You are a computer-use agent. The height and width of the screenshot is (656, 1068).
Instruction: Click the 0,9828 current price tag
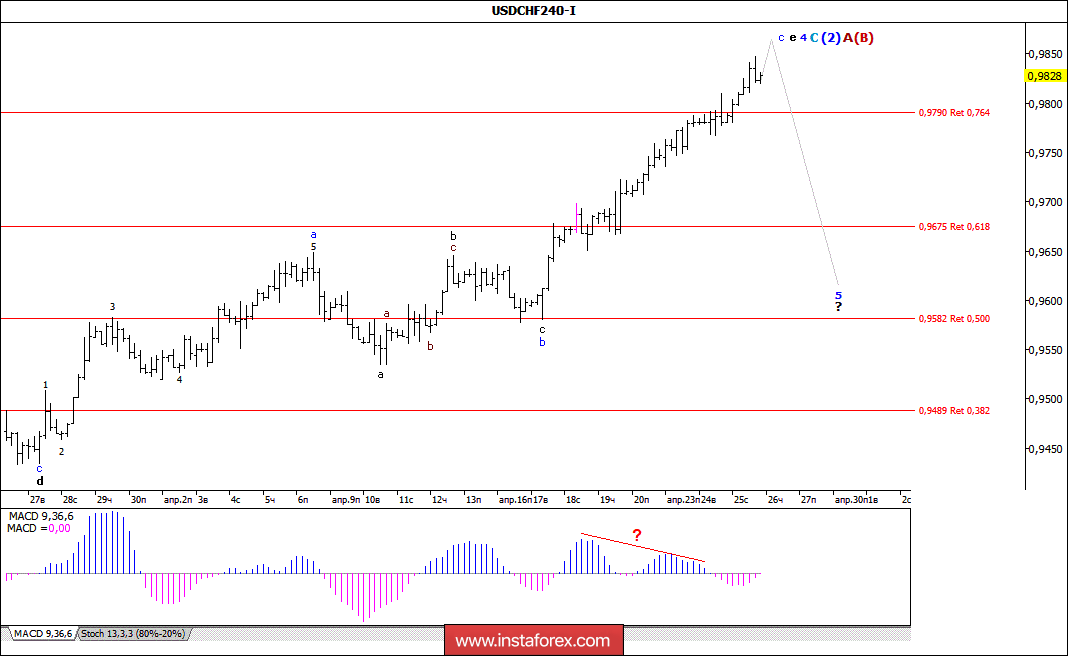pyautogui.click(x=1045, y=76)
